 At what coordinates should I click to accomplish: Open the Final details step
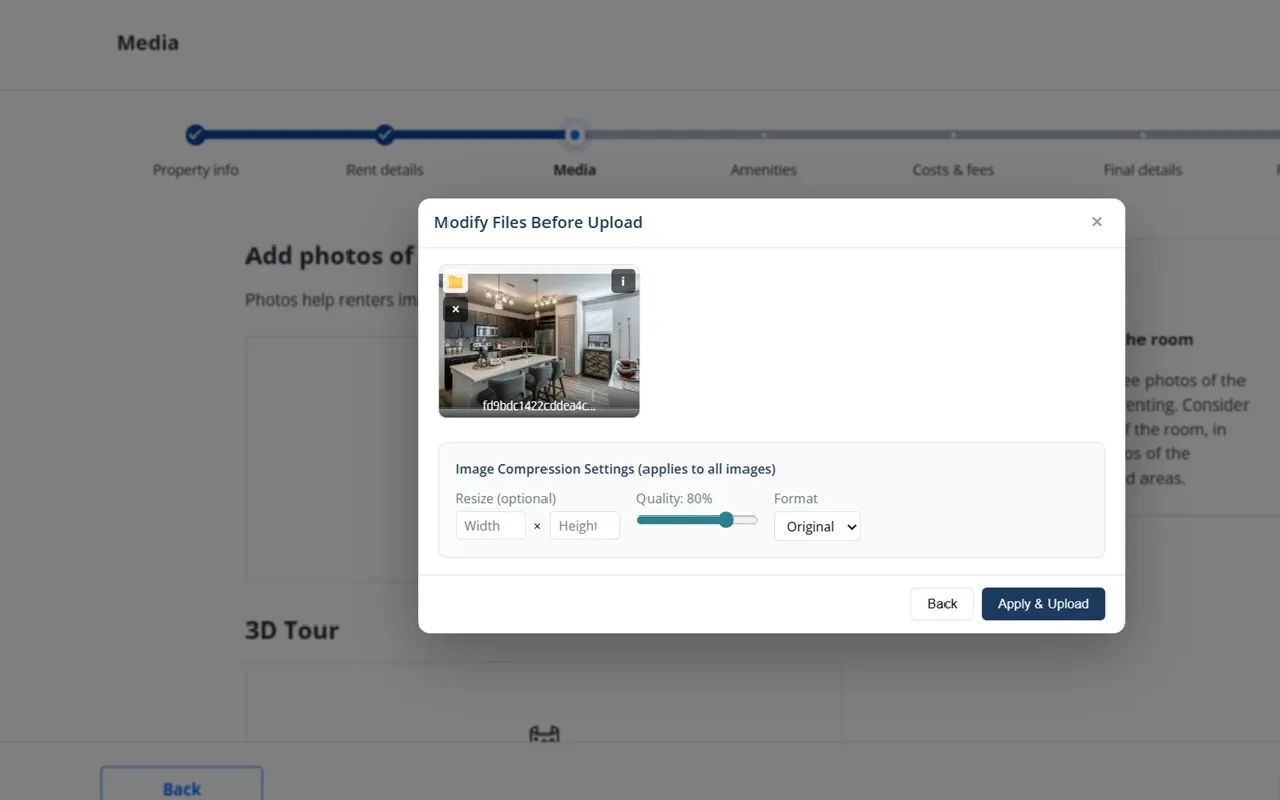coord(1142,170)
